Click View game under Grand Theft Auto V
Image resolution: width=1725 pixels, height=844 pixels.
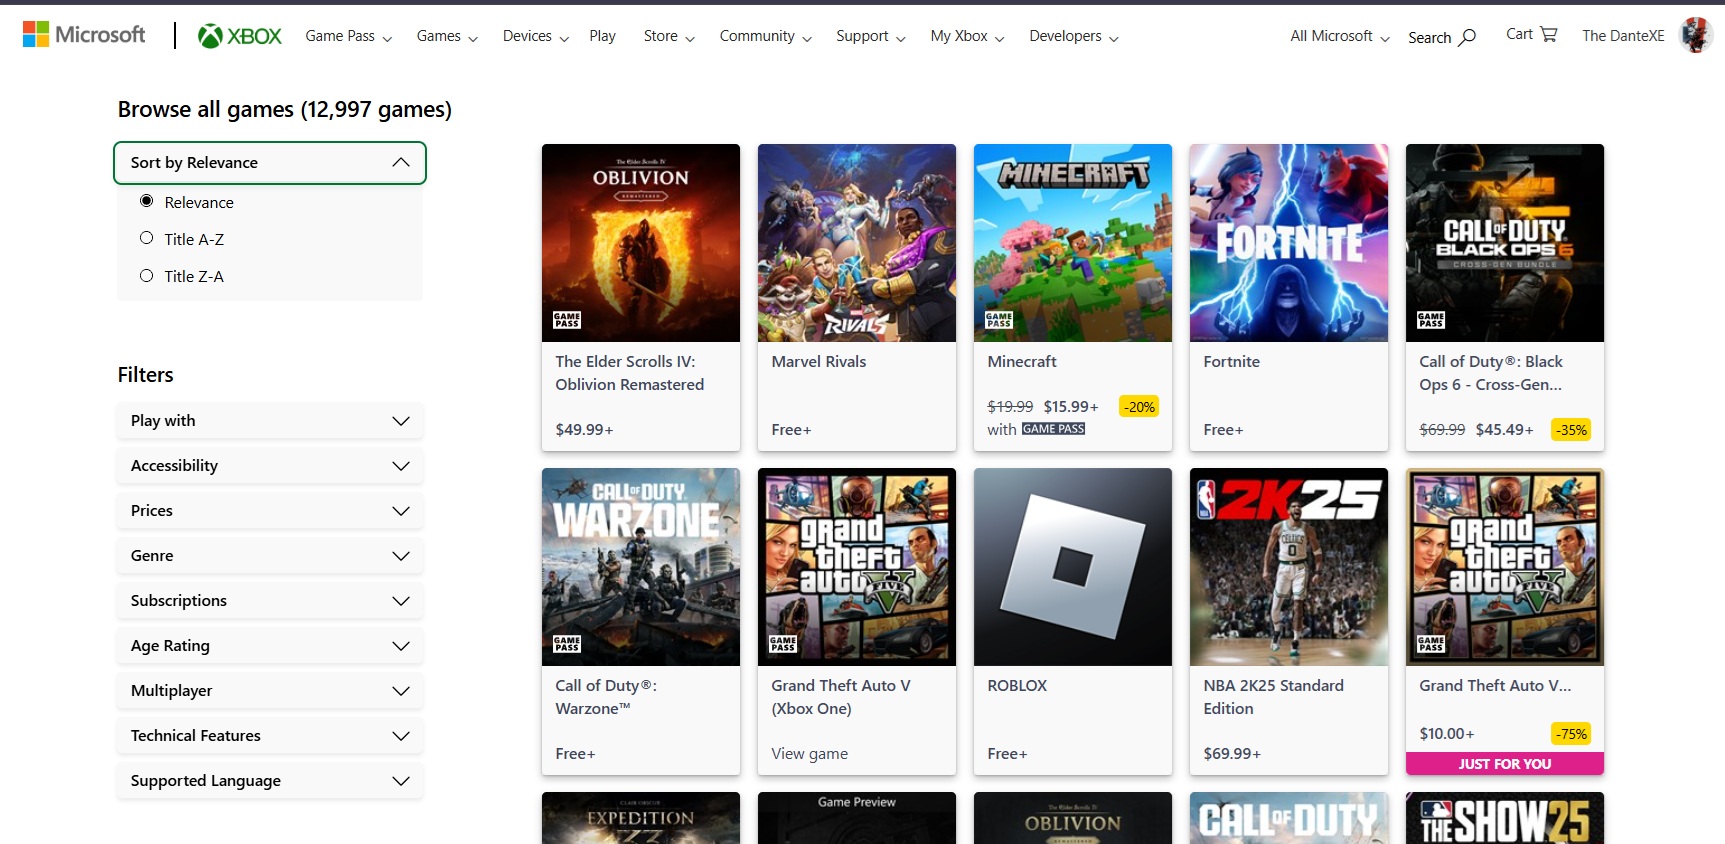810,754
